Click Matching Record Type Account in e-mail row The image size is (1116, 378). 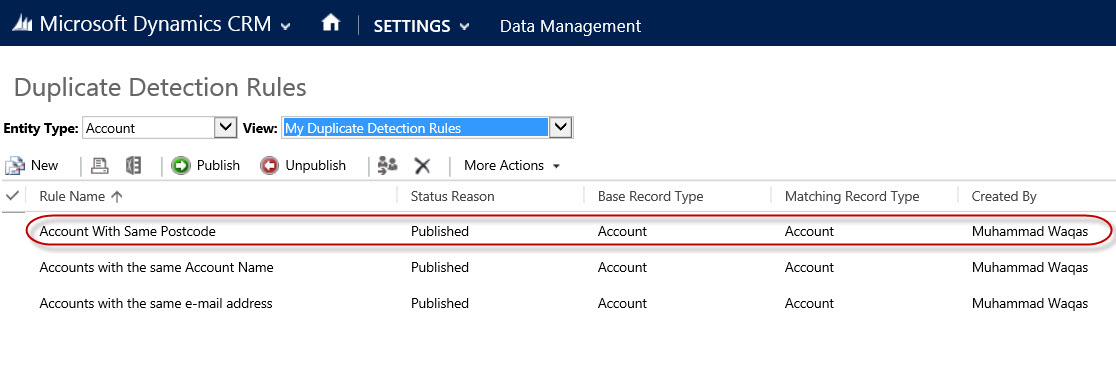pyautogui.click(x=809, y=303)
